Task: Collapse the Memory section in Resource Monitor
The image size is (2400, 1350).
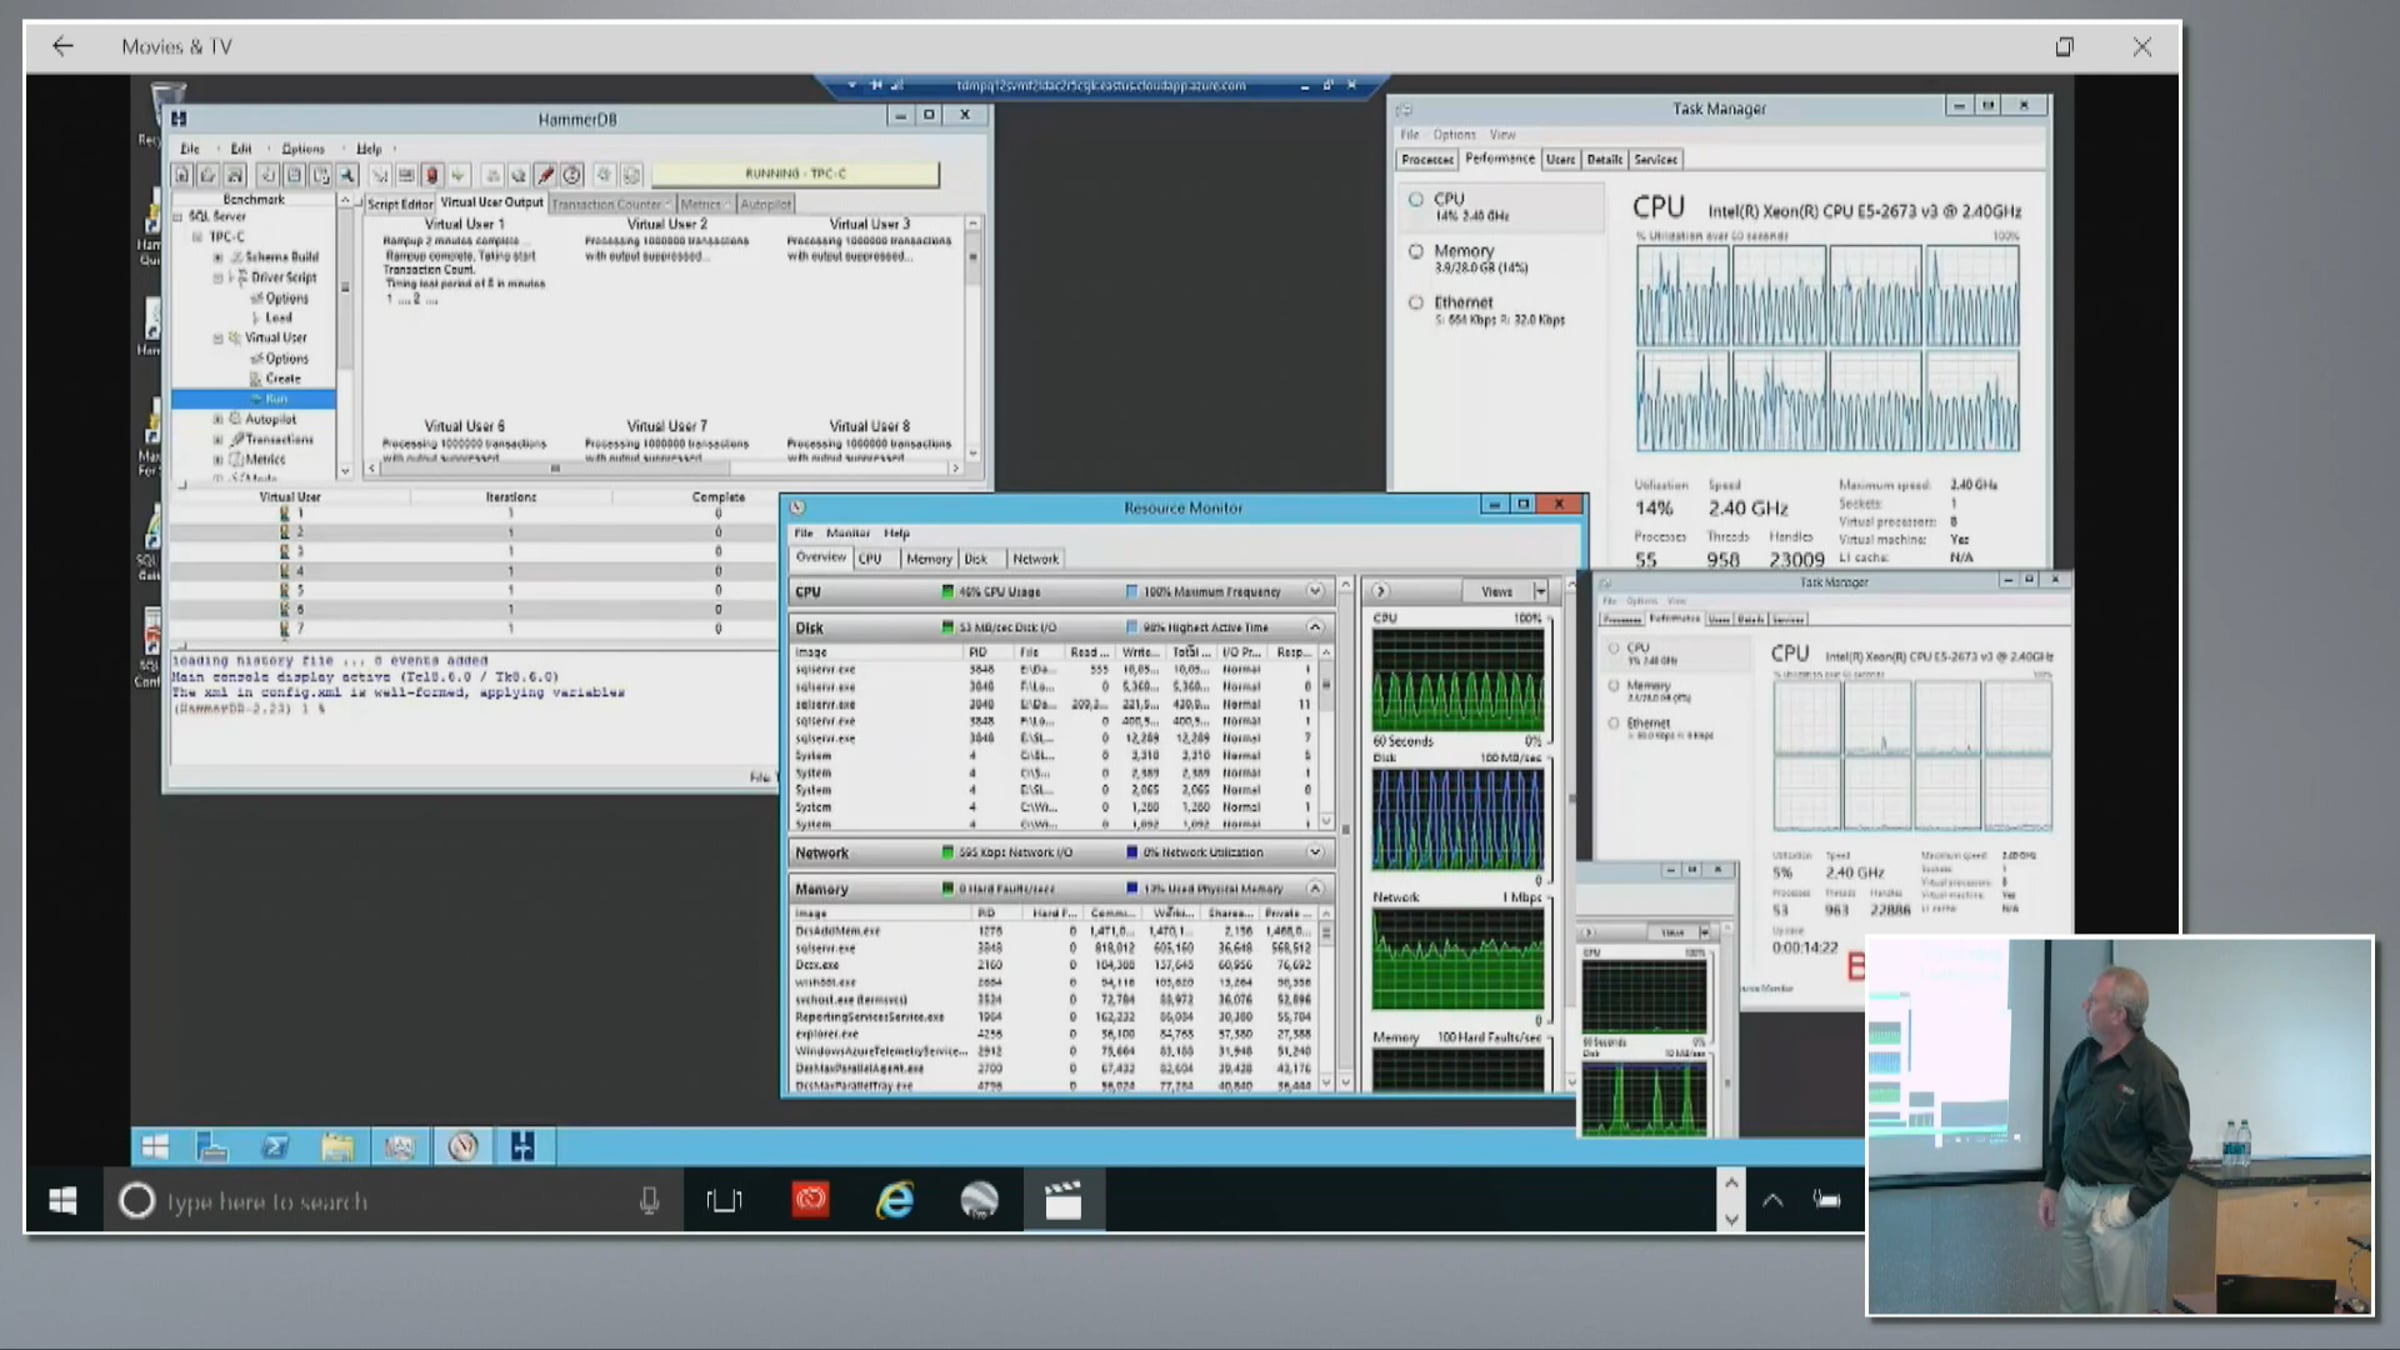Action: (1315, 888)
